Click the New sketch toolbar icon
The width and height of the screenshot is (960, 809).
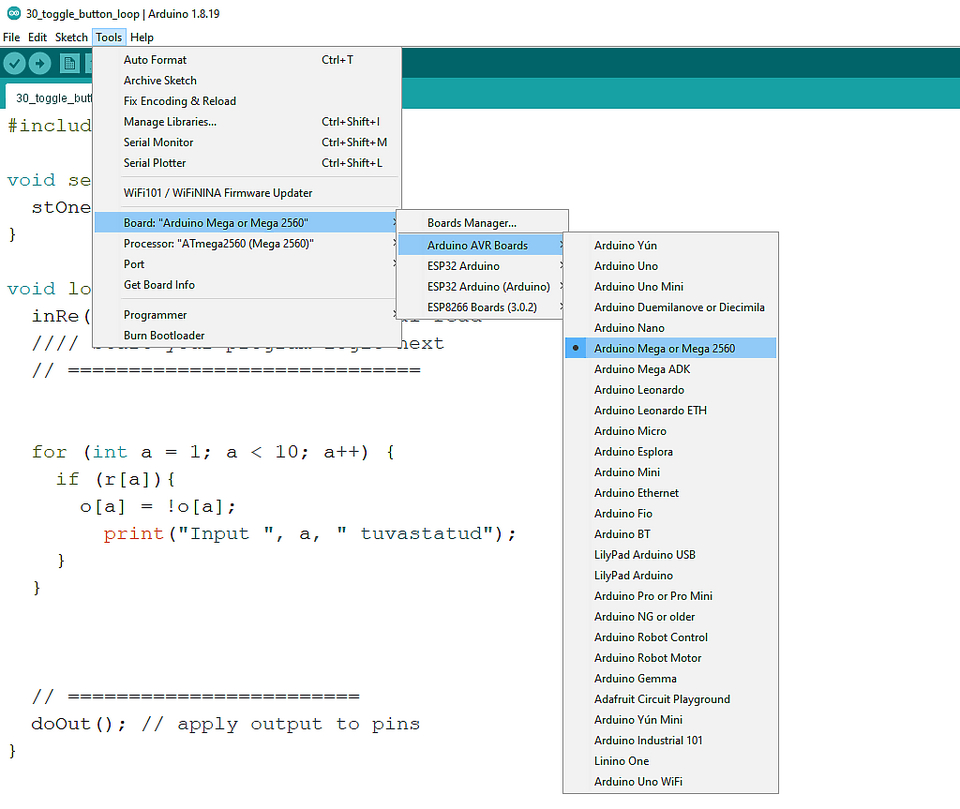(x=69, y=64)
